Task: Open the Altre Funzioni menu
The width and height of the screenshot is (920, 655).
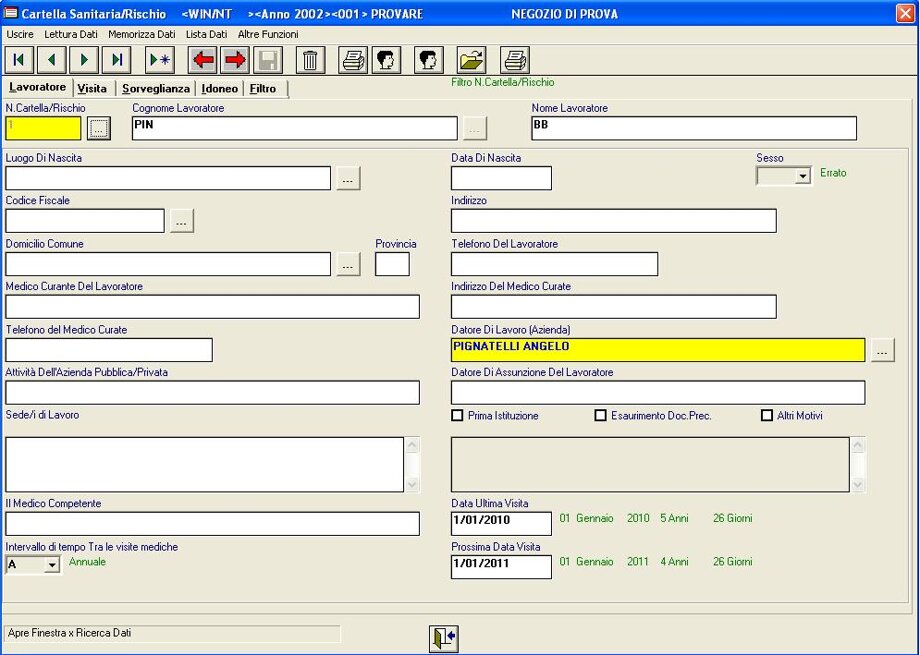Action: click(x=268, y=34)
